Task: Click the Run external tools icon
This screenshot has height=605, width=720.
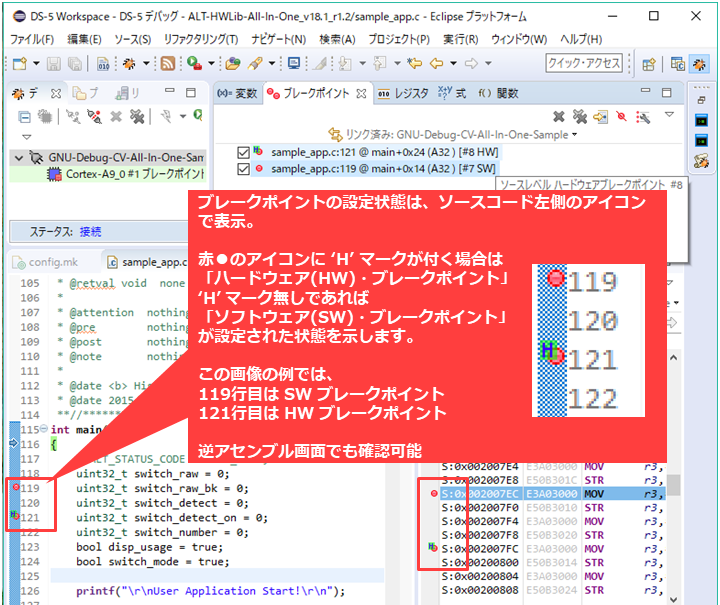Action: [x=195, y=63]
